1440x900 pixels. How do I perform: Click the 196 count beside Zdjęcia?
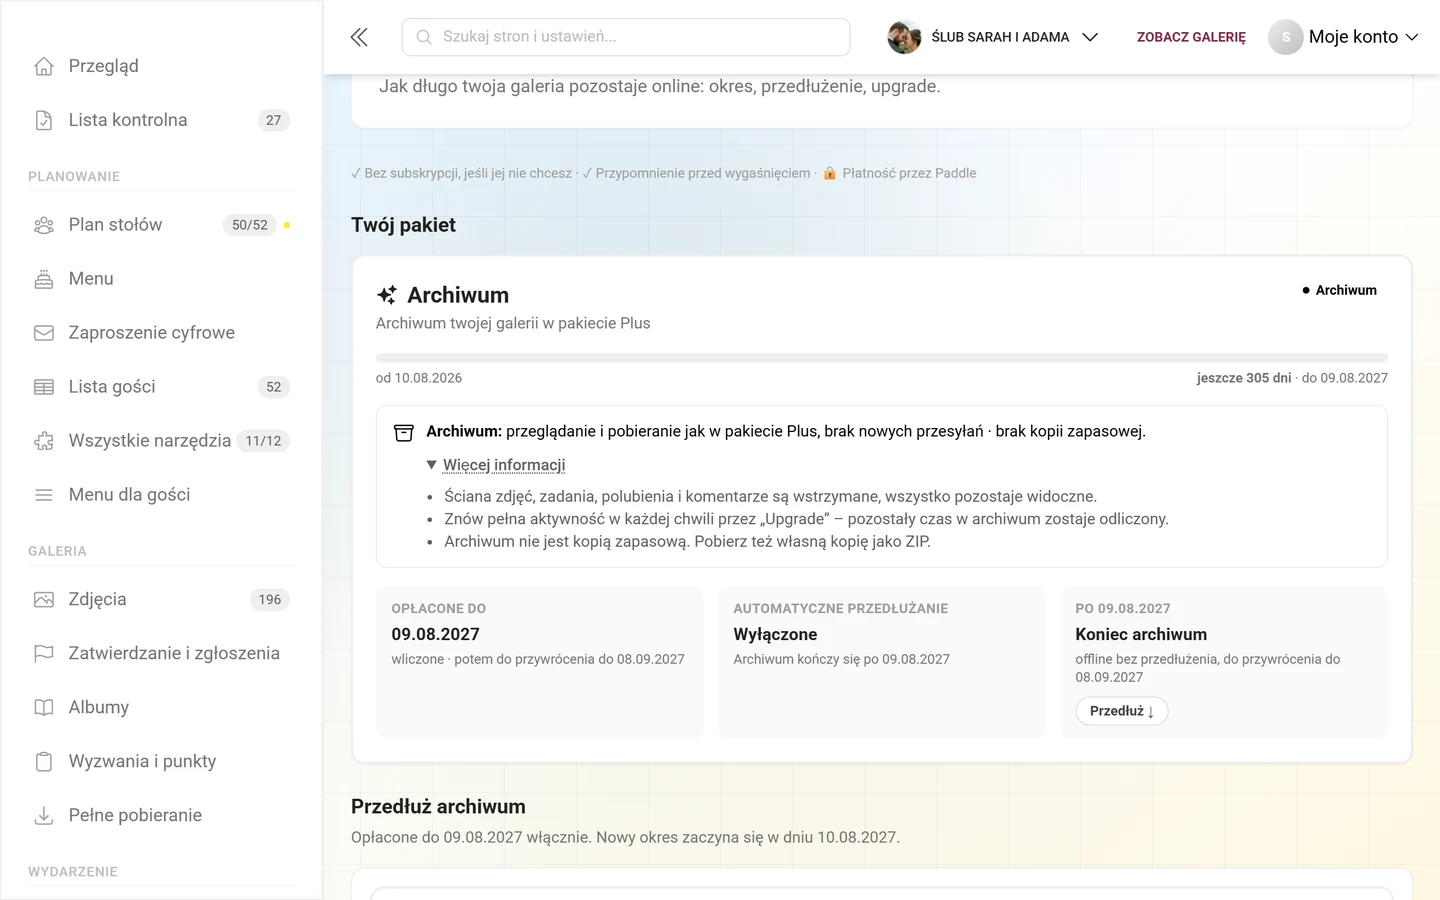pyautogui.click(x=270, y=600)
